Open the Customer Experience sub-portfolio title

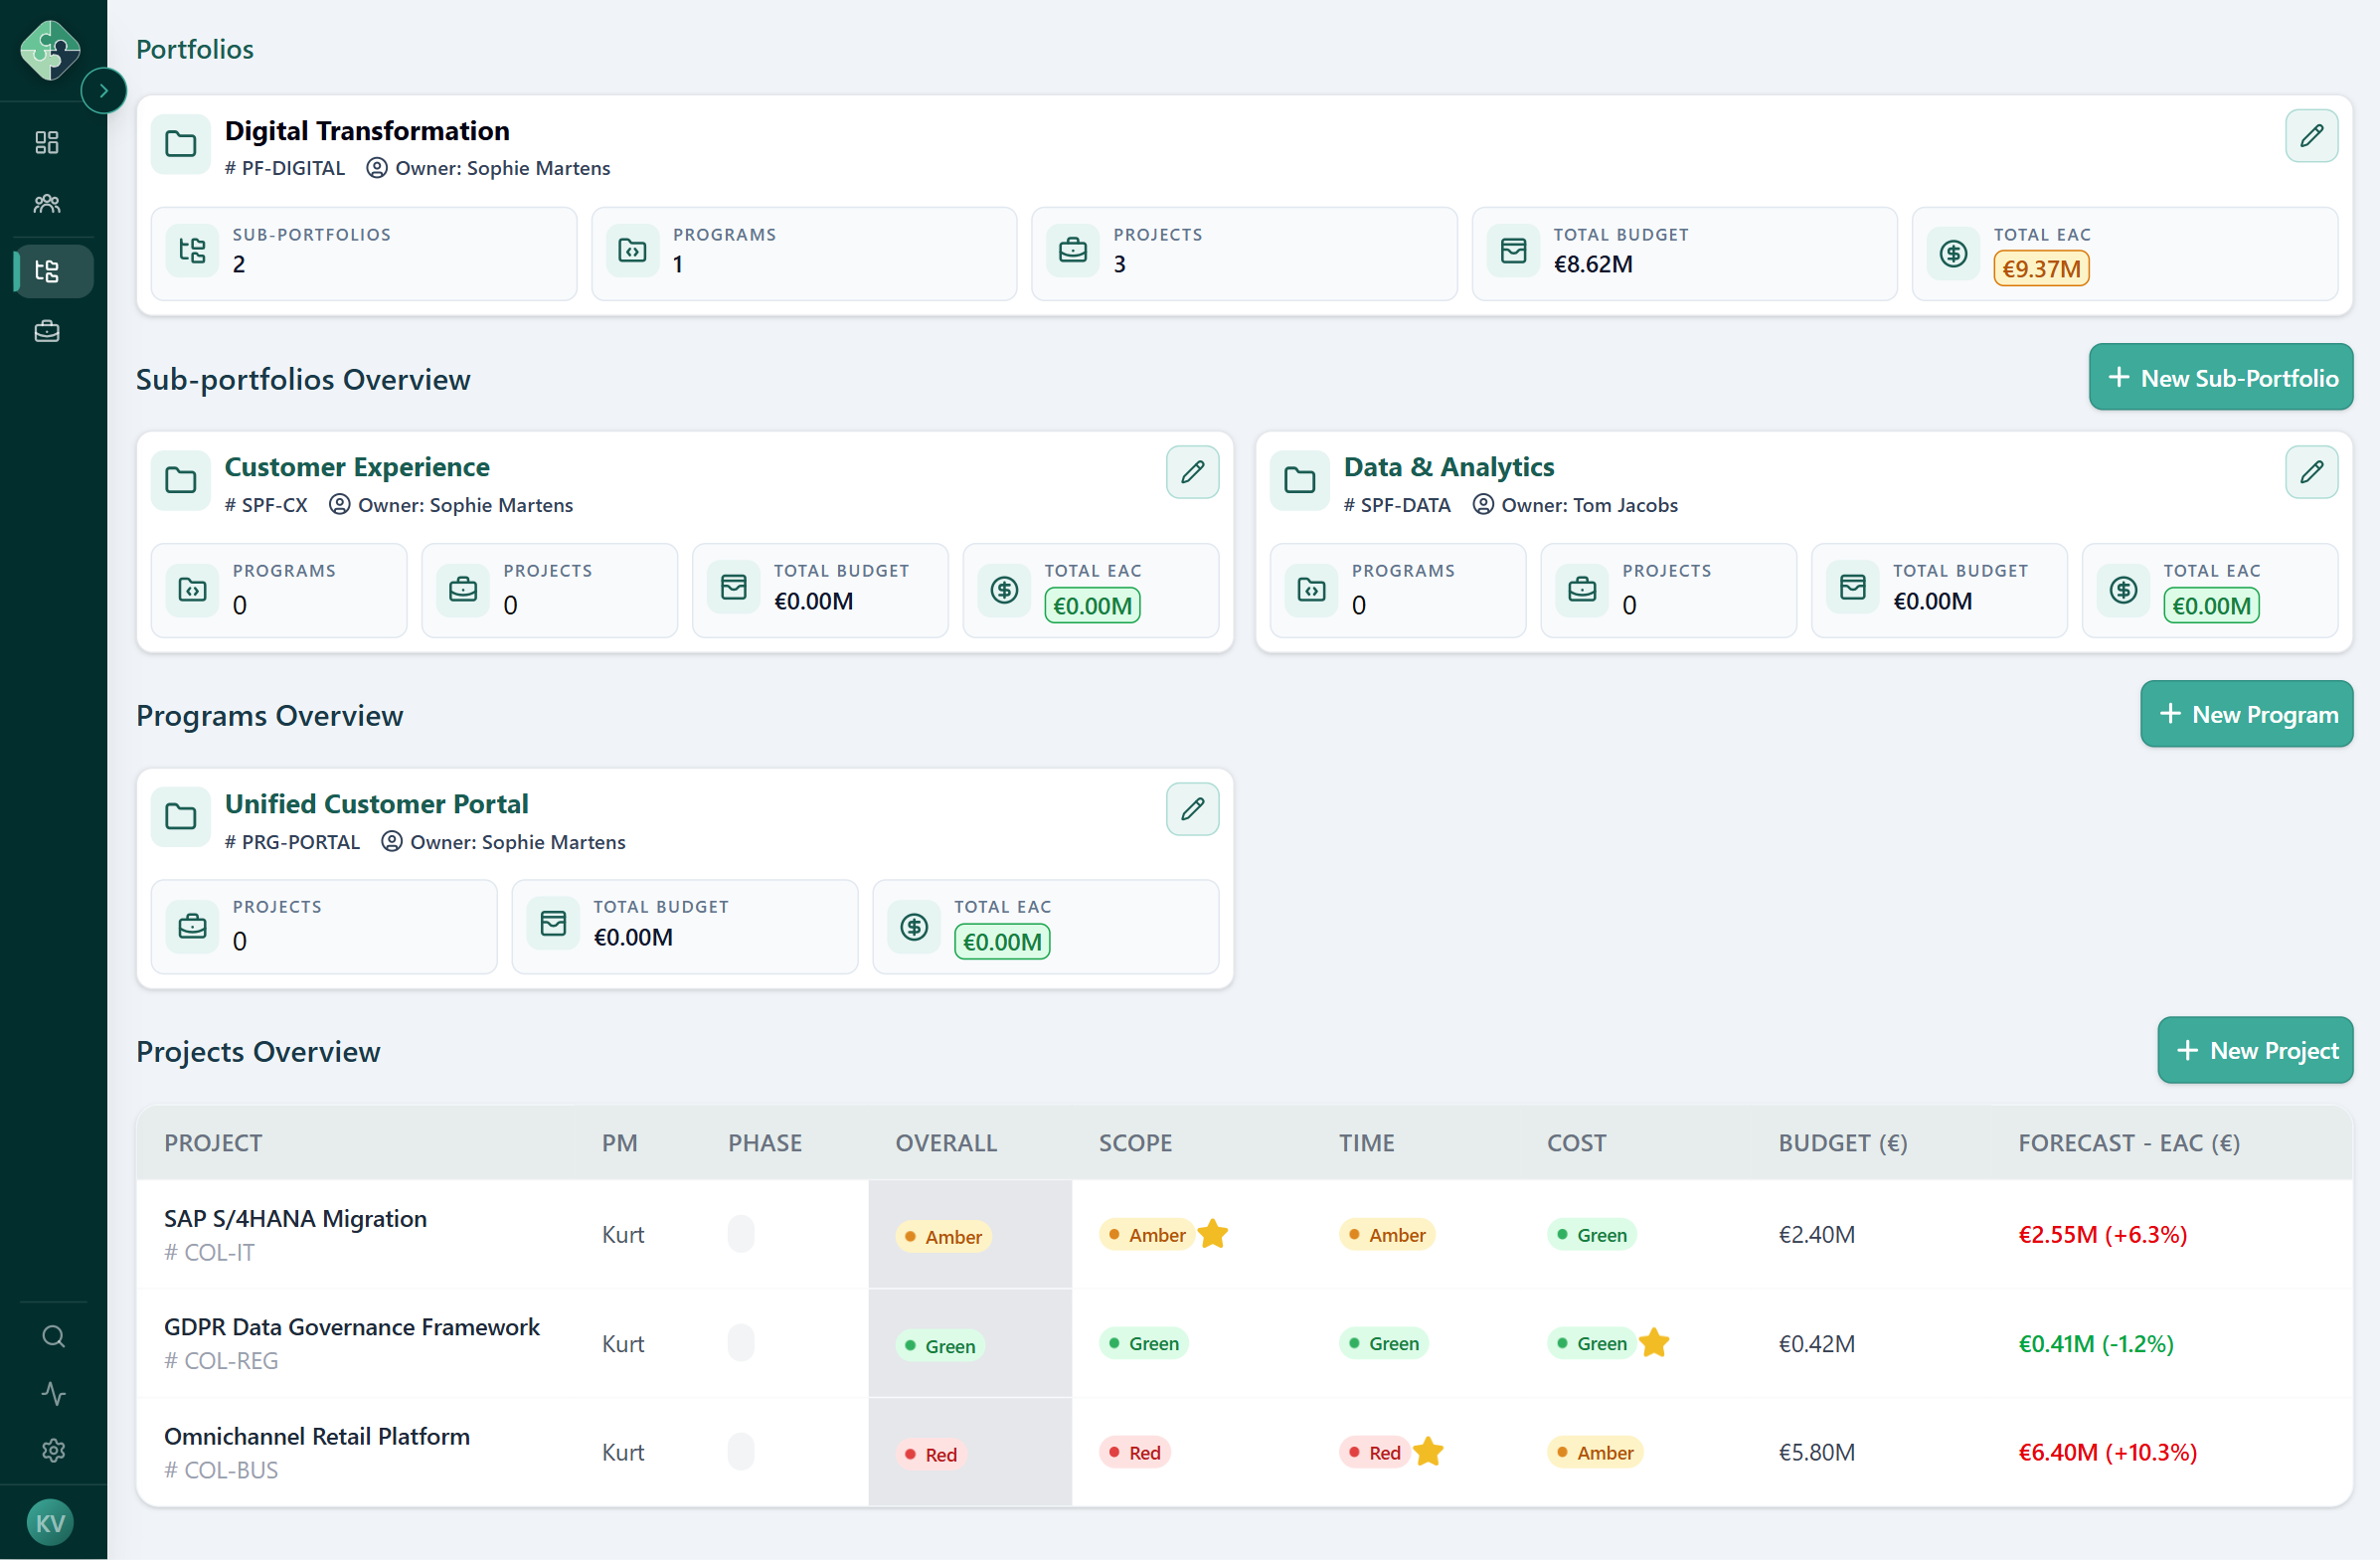(357, 467)
